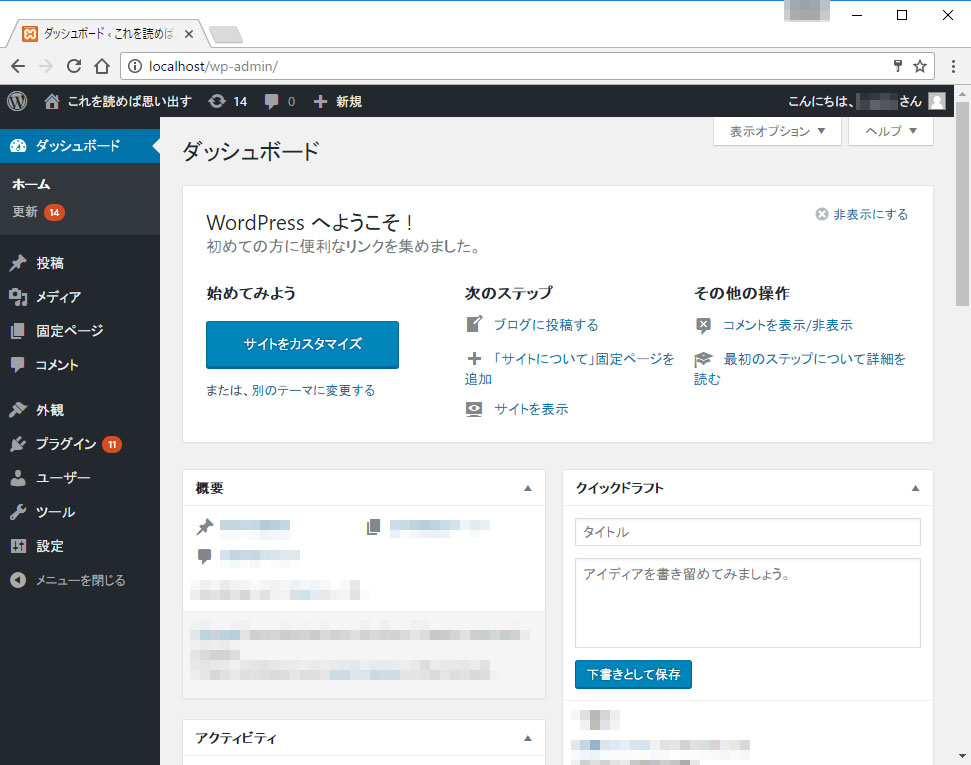Click the dismiss X icon beside 非表示にする
The width and height of the screenshot is (971, 765).
coord(822,214)
